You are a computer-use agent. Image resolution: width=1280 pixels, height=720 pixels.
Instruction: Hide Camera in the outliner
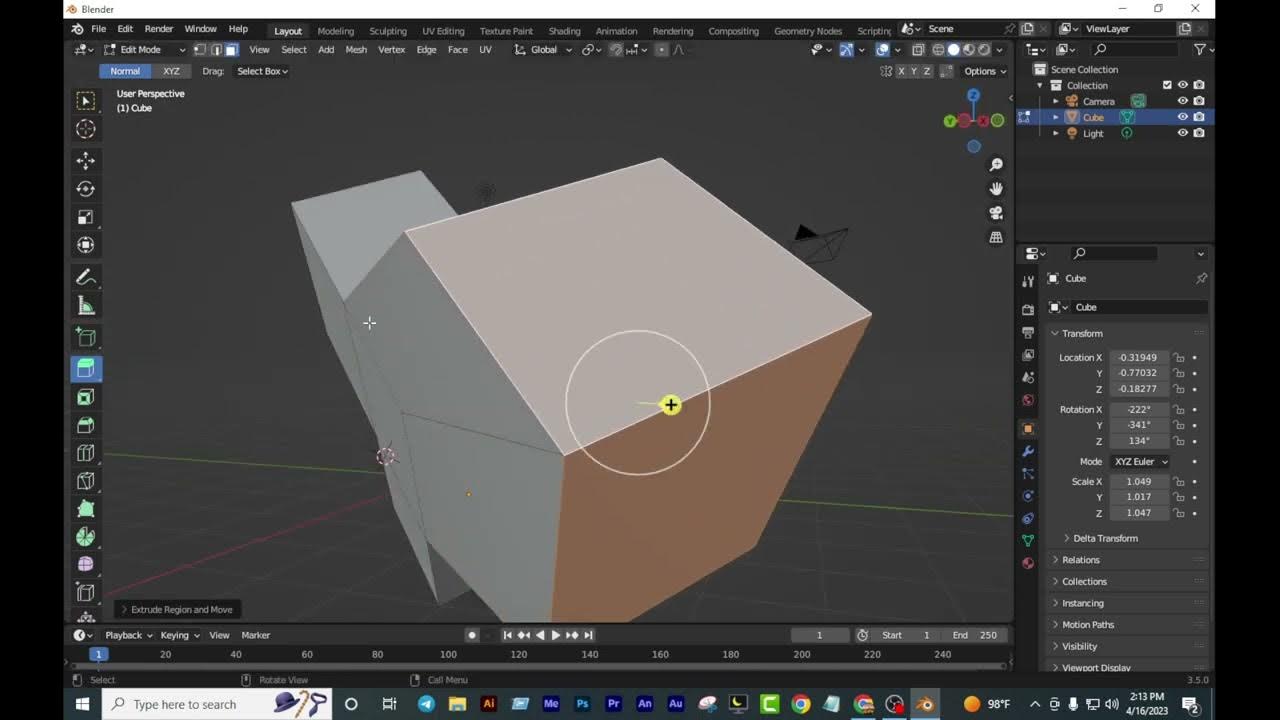(x=1182, y=101)
